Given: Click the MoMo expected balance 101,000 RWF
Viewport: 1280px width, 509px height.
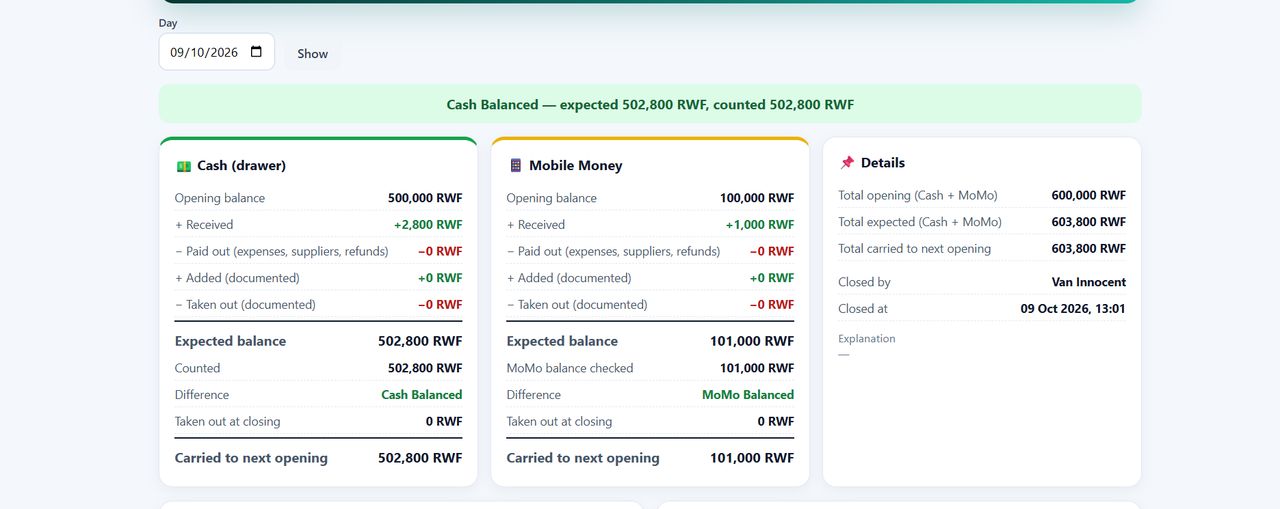Looking at the screenshot, I should click(x=752, y=341).
